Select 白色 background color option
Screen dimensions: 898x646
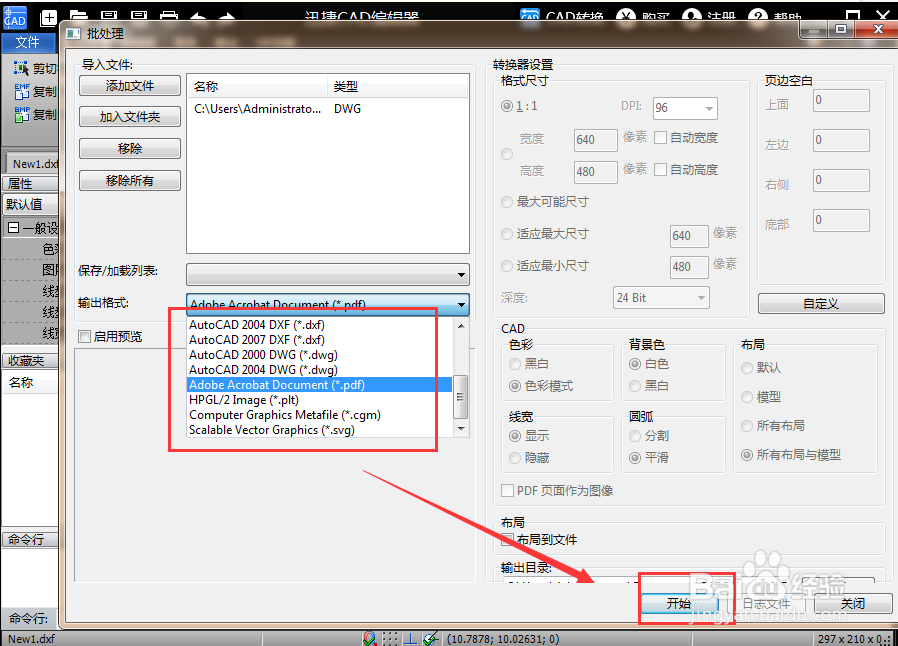point(635,364)
